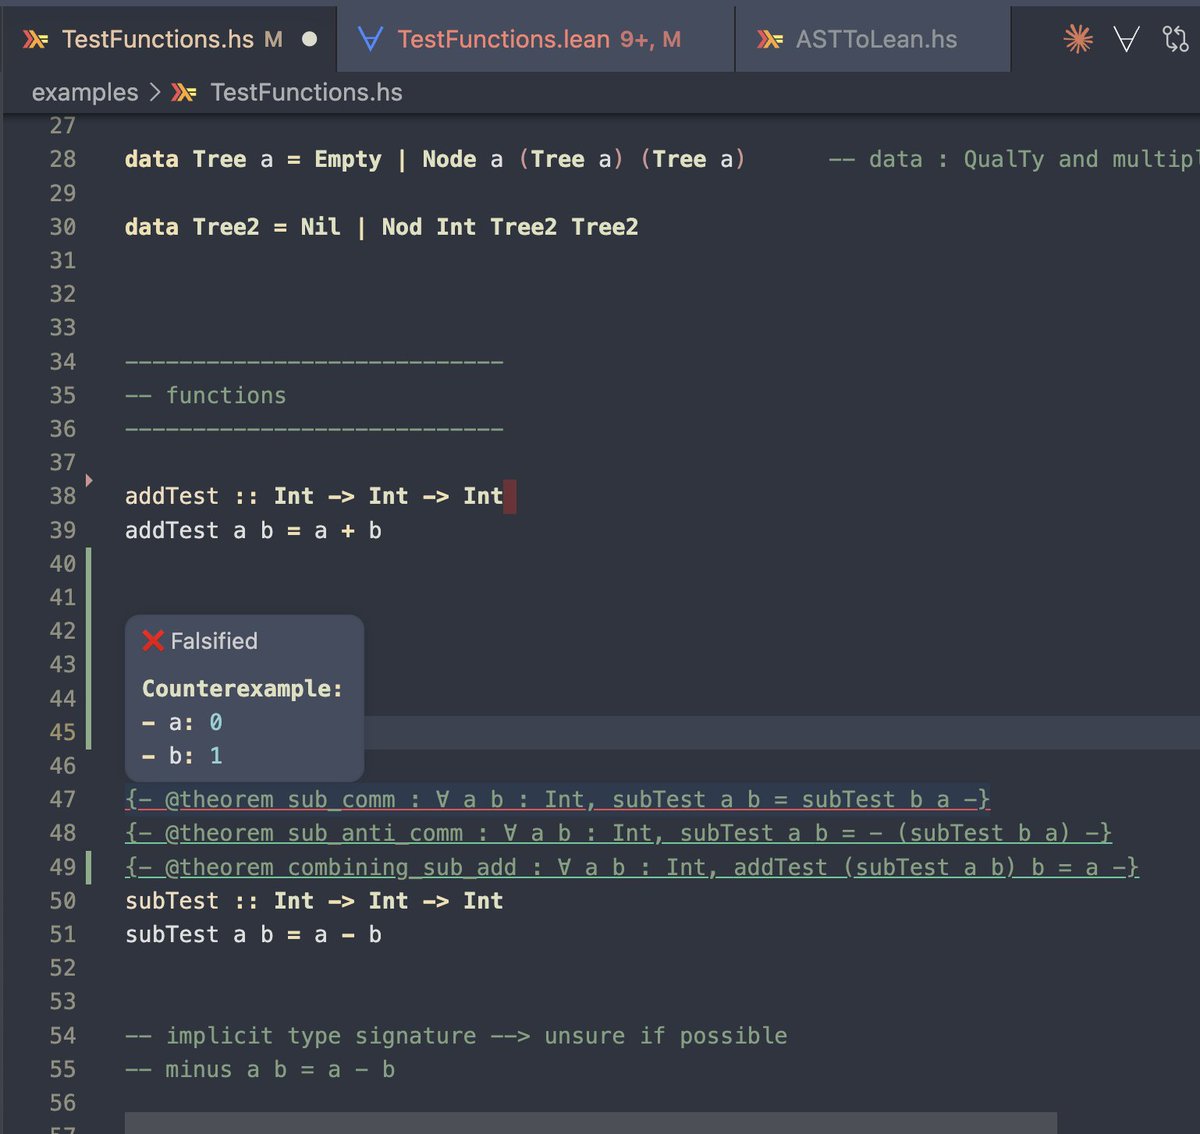The image size is (1200, 1134).
Task: Click the '-- data : QualTy and multipl' comment
Action: tap(1012, 160)
